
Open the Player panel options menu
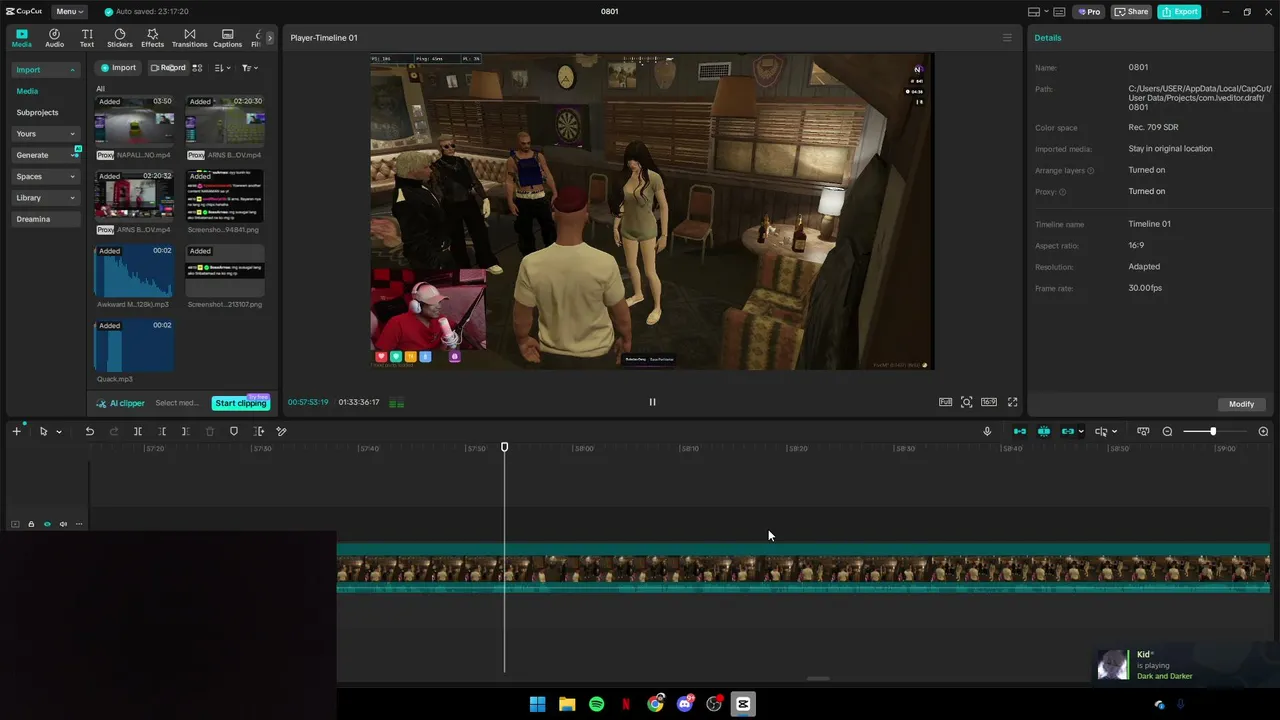[1007, 38]
